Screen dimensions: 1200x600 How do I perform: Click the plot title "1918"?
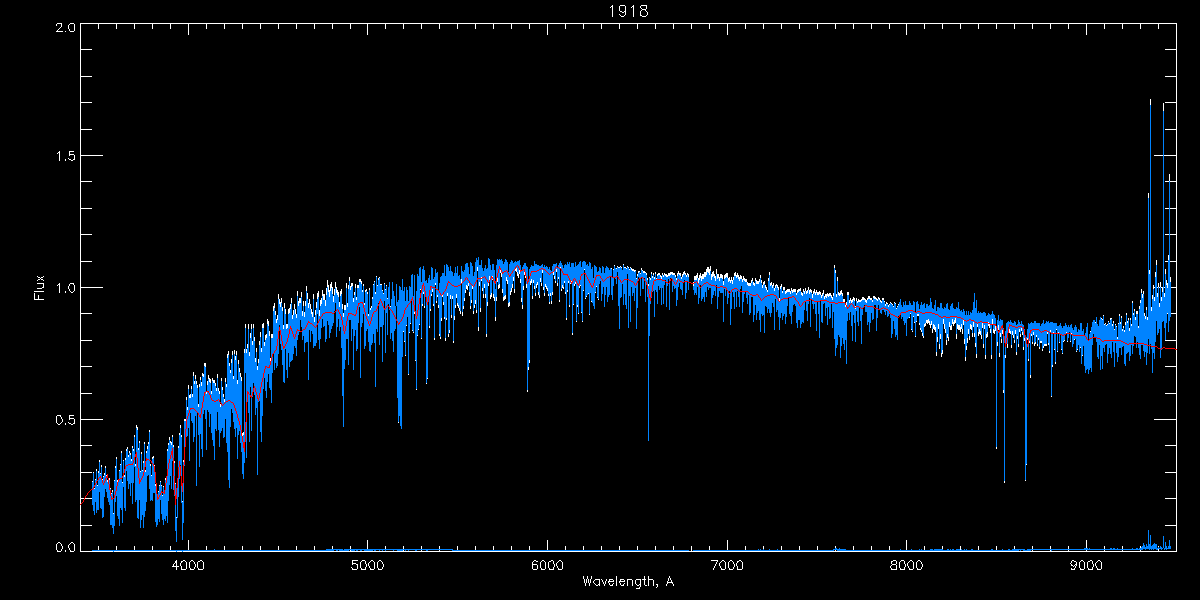(x=628, y=11)
